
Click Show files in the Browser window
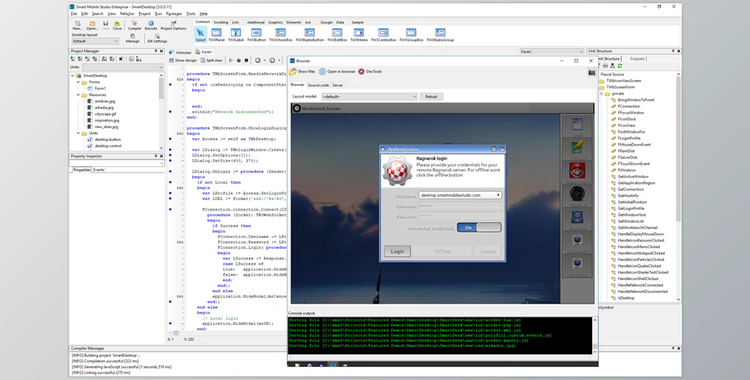pos(302,71)
